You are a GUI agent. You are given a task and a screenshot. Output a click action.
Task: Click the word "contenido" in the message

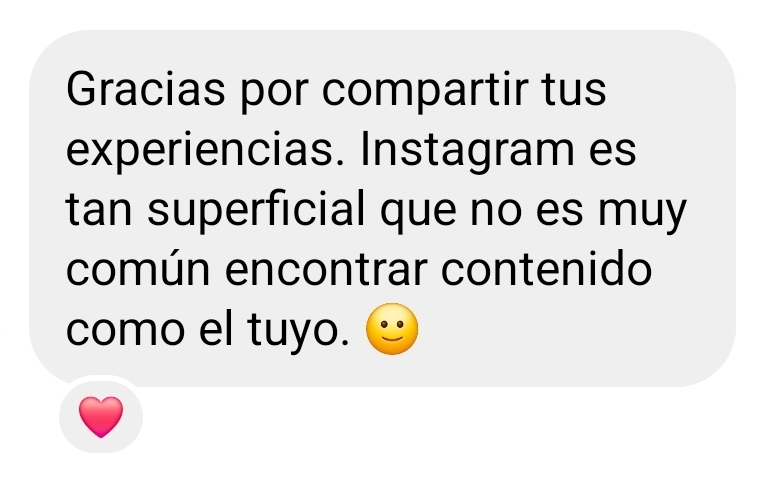pyautogui.click(x=546, y=268)
